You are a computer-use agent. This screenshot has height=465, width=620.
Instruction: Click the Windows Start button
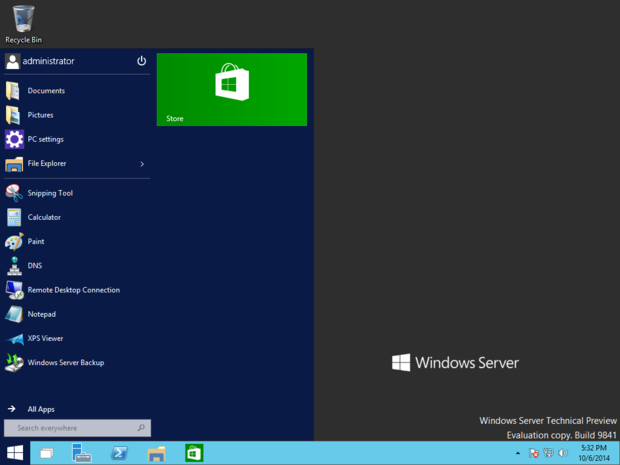click(15, 453)
